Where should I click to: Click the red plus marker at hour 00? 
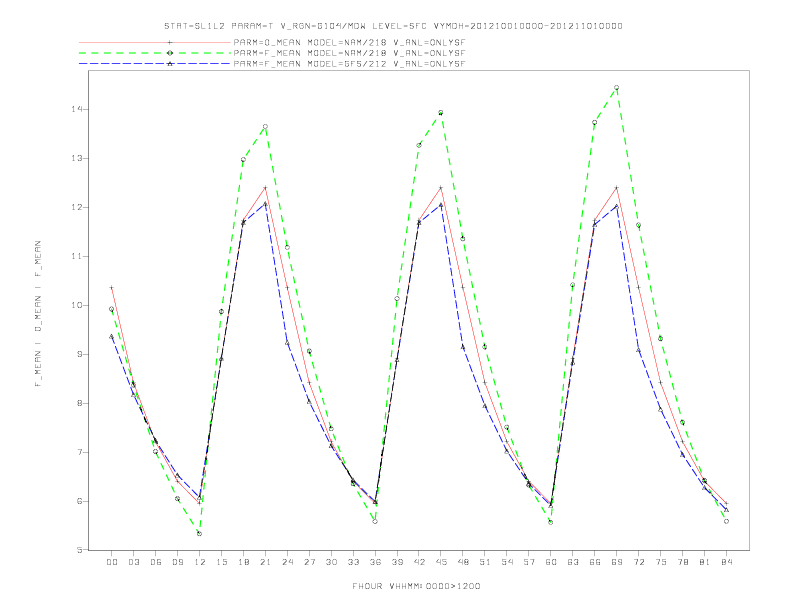(x=112, y=288)
